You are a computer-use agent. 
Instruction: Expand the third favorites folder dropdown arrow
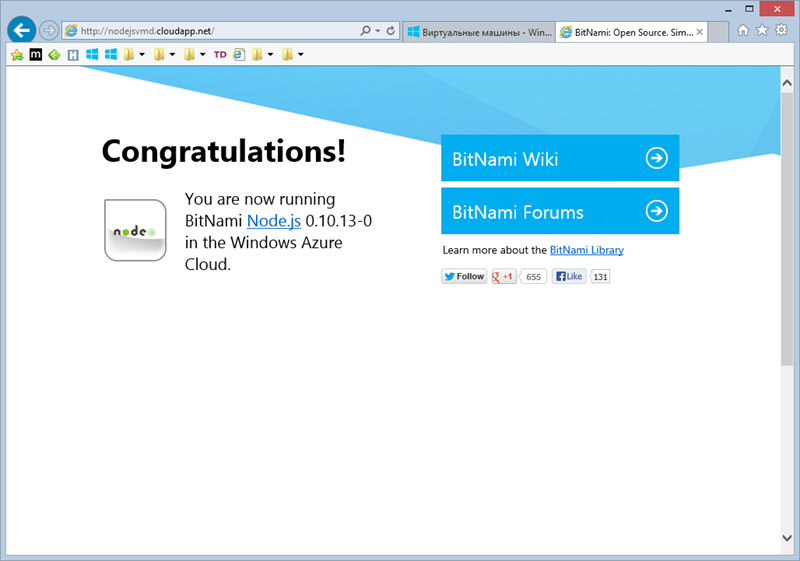203,55
